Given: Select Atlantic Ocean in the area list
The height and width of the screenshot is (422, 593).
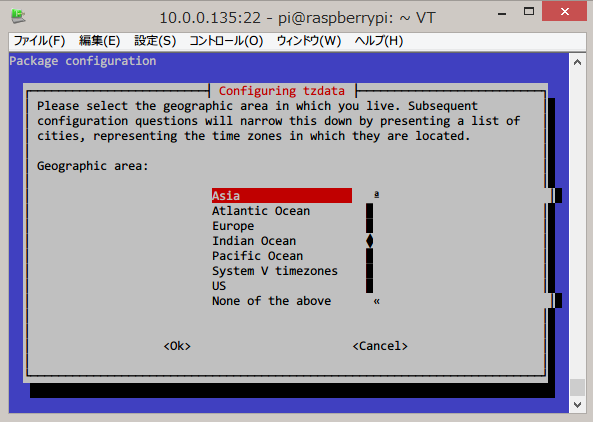Looking at the screenshot, I should click(261, 211).
